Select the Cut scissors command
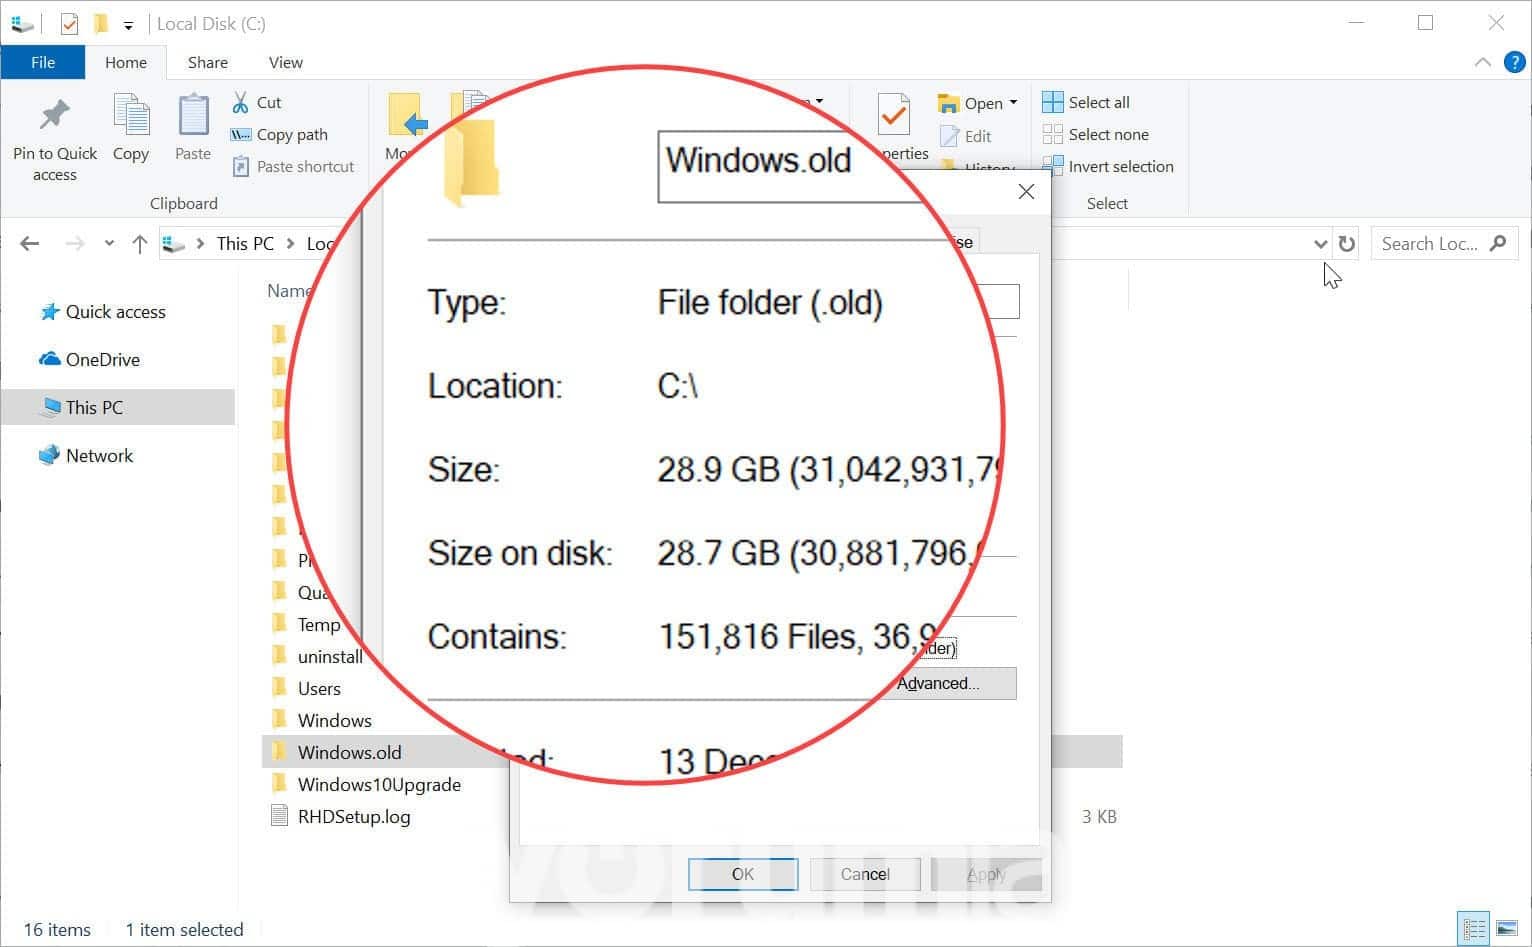Screen dimensions: 1532x947 tap(257, 102)
